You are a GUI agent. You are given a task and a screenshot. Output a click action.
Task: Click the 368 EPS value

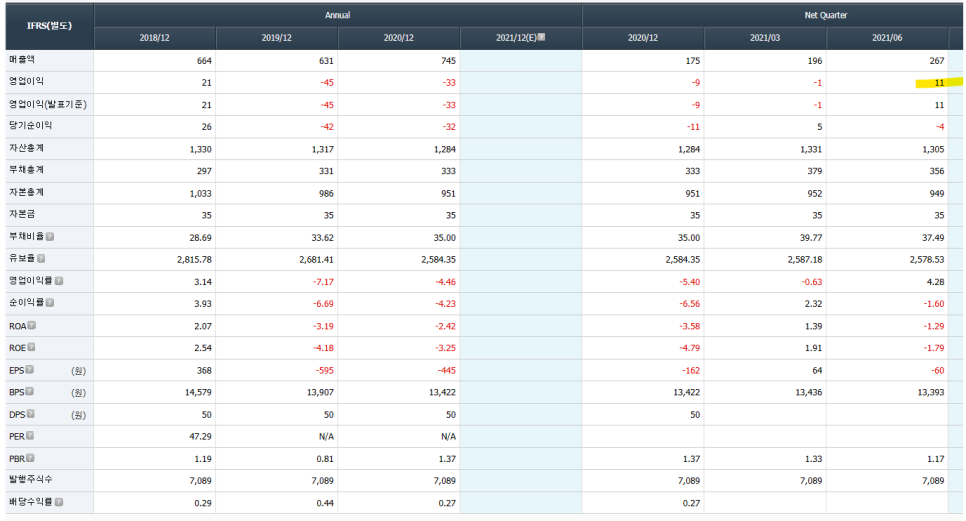coord(204,371)
